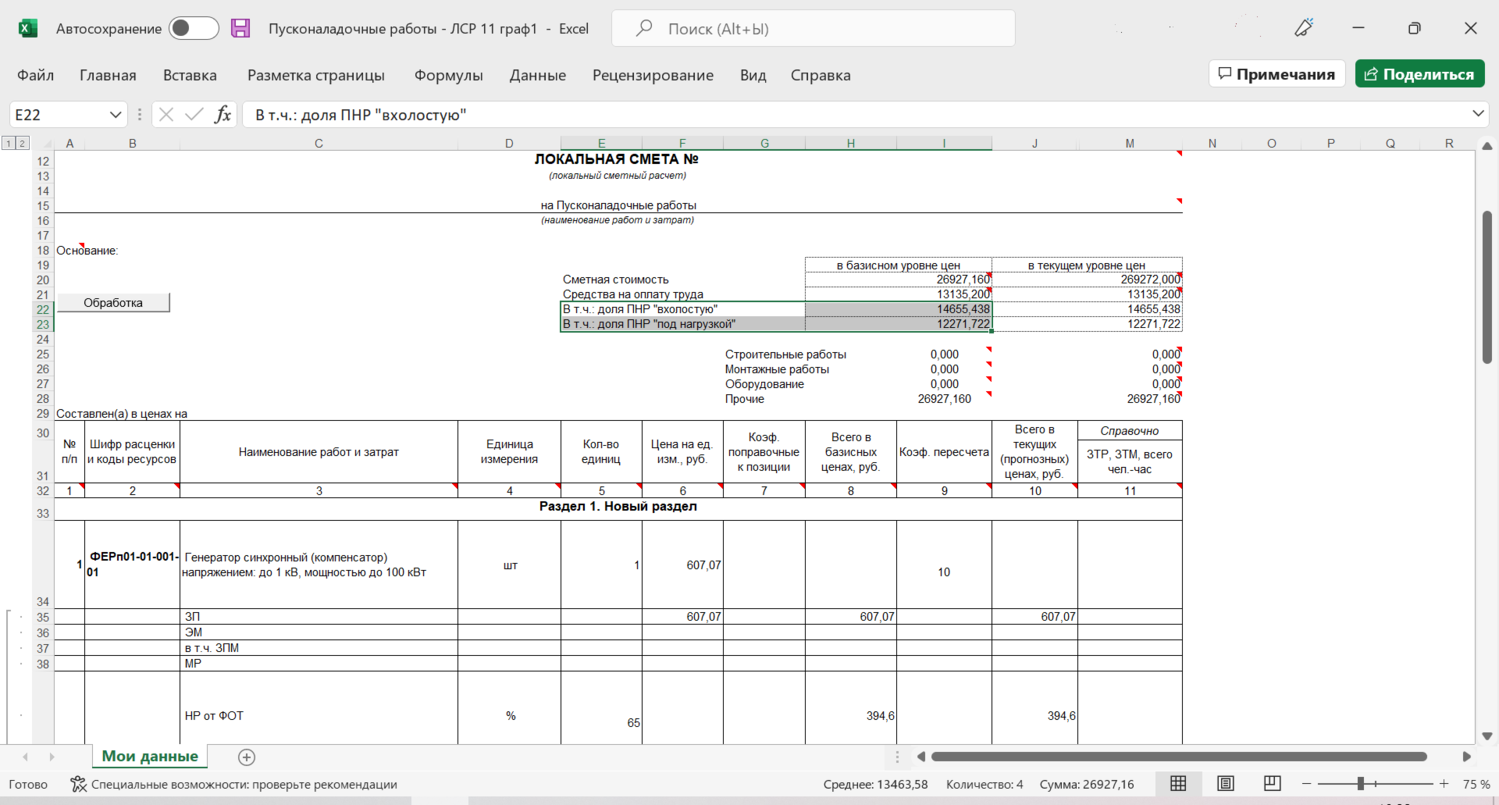Viewport: 1499px width, 805px height.
Task: Expand the formula bar
Action: tap(1479, 115)
